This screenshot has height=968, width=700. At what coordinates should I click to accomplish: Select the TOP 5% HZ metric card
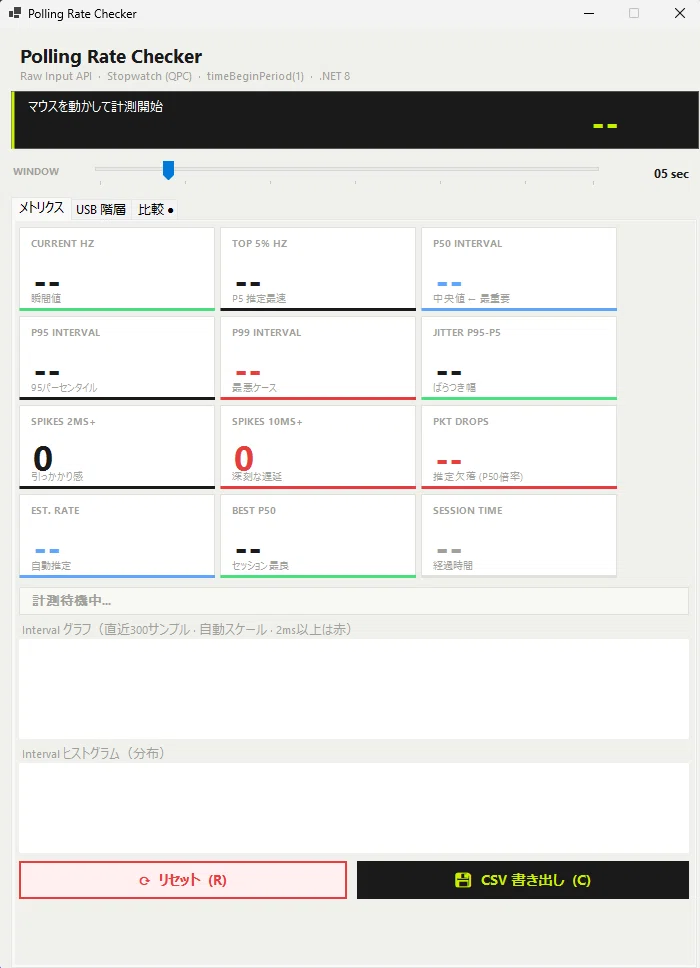[318, 269]
